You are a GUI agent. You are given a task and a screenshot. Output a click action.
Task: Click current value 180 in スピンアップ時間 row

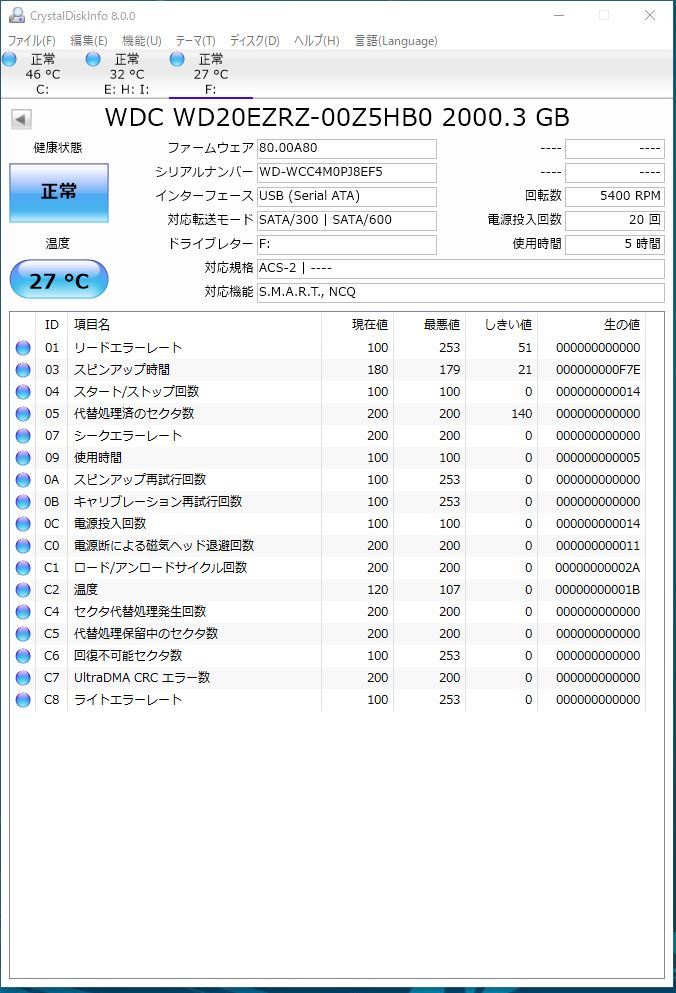pyautogui.click(x=378, y=370)
